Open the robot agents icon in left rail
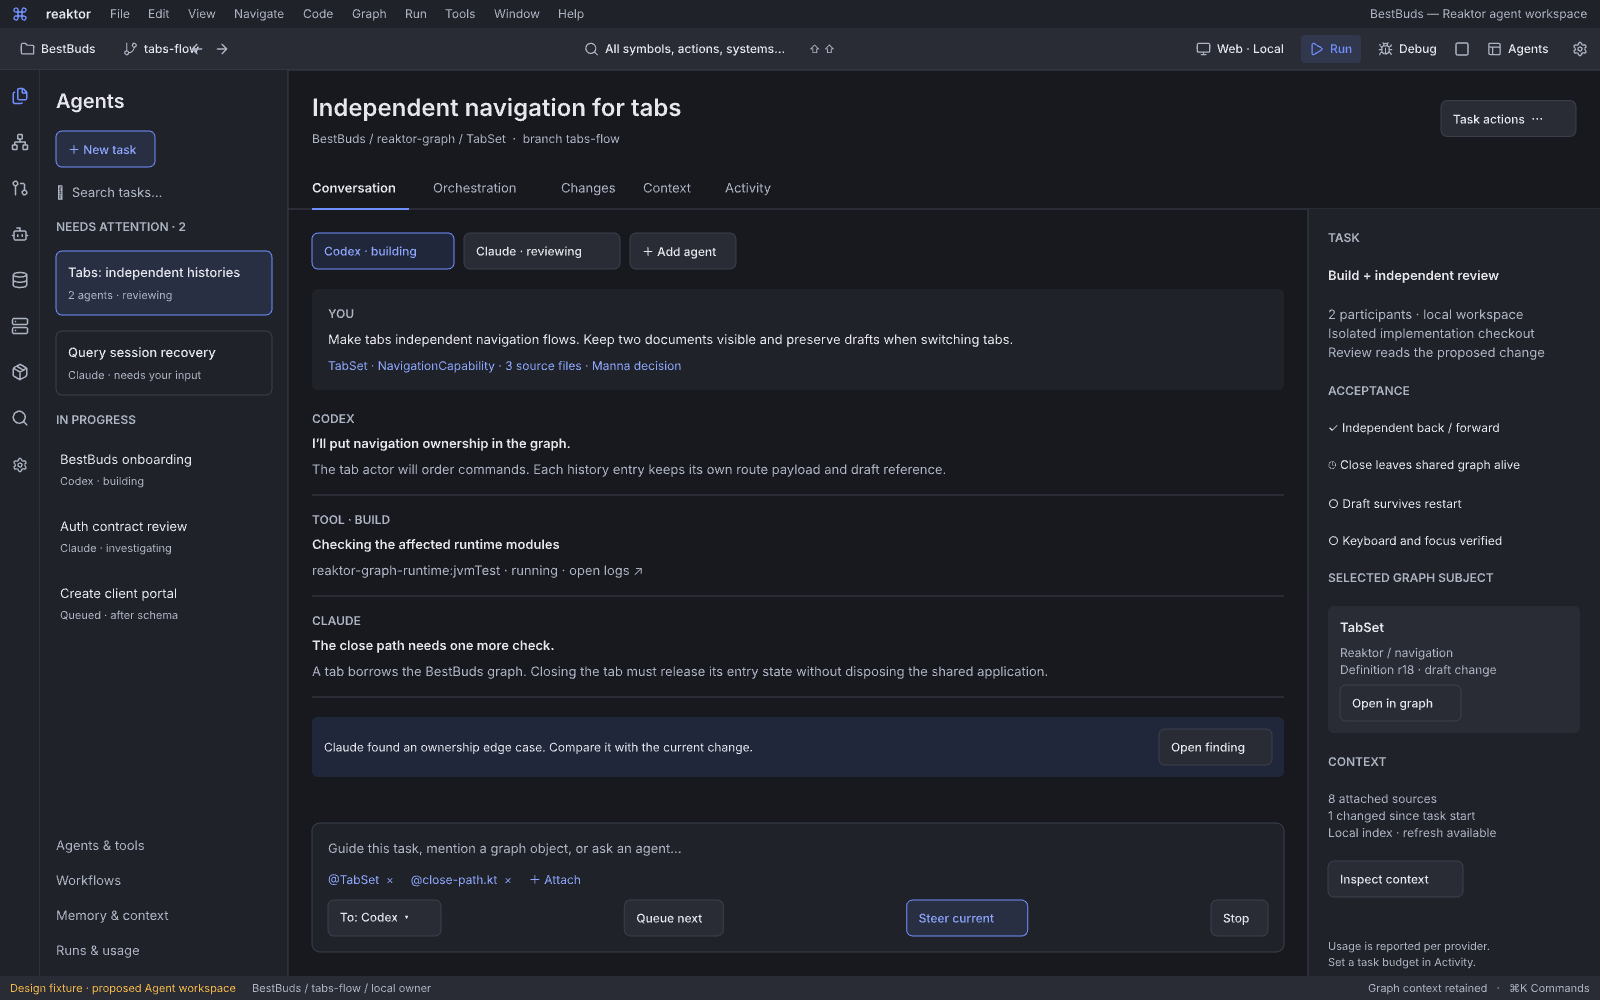This screenshot has width=1600, height=1000. [x=20, y=234]
